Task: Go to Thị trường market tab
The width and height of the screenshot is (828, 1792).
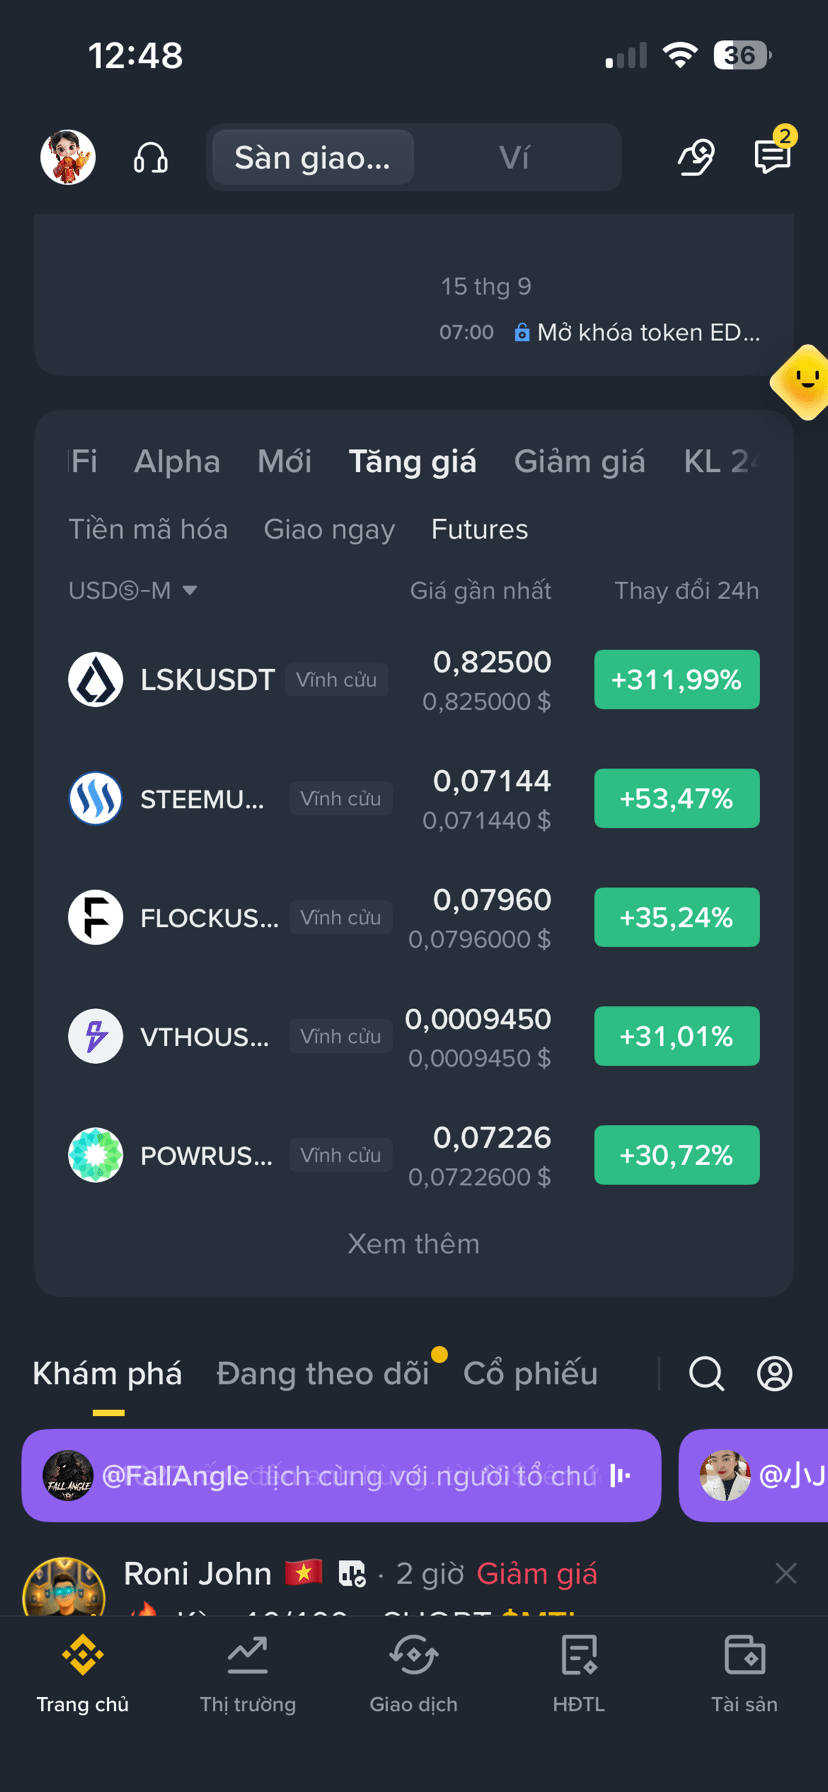Action: pyautogui.click(x=248, y=1675)
